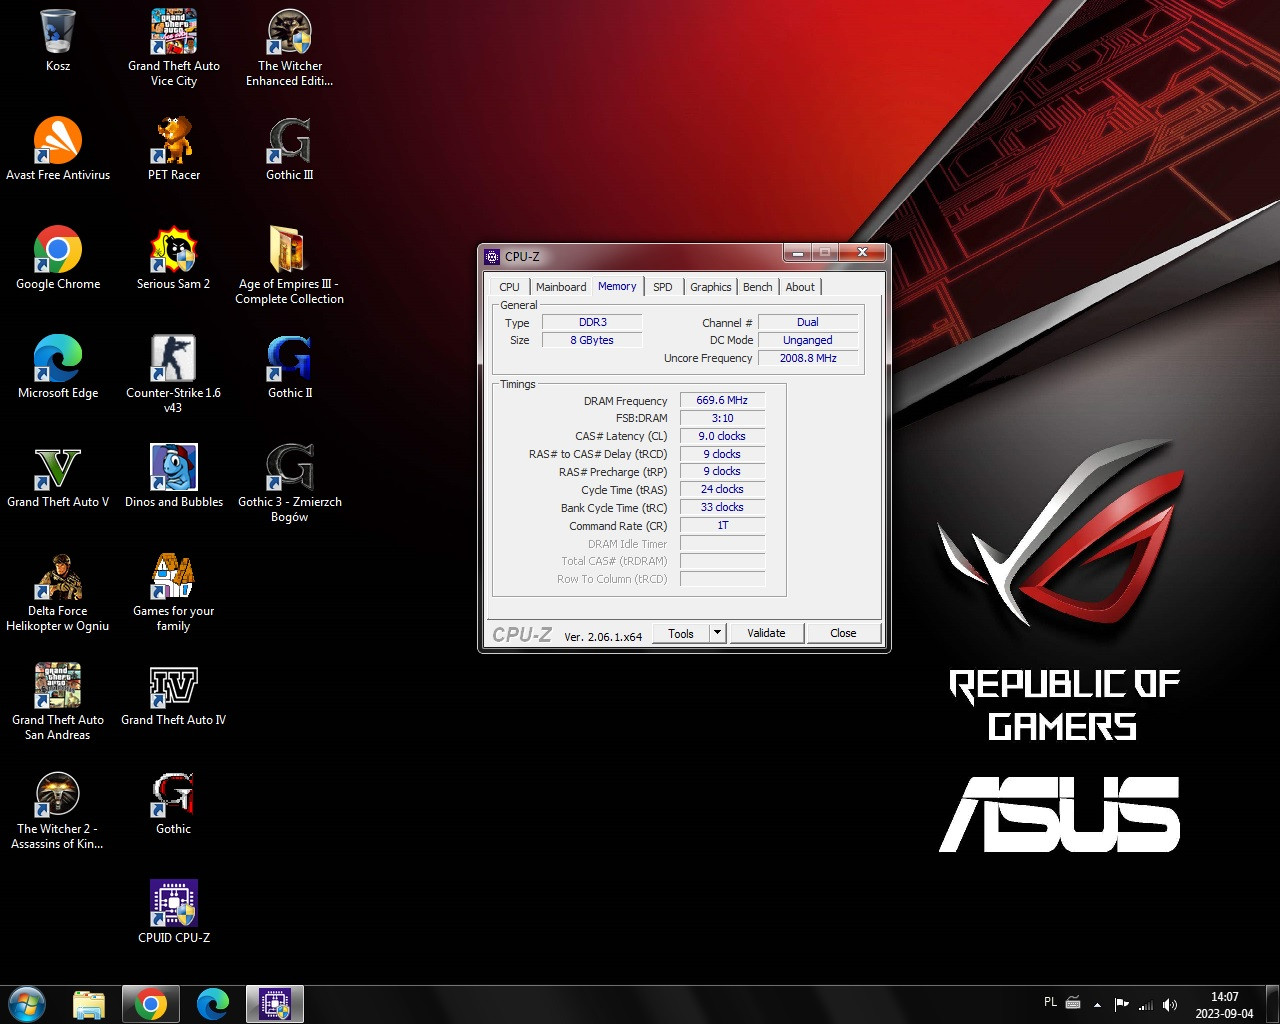This screenshot has width=1280, height=1024.
Task: Click the Avast Free Antivirus shortcut
Action: pyautogui.click(x=57, y=141)
